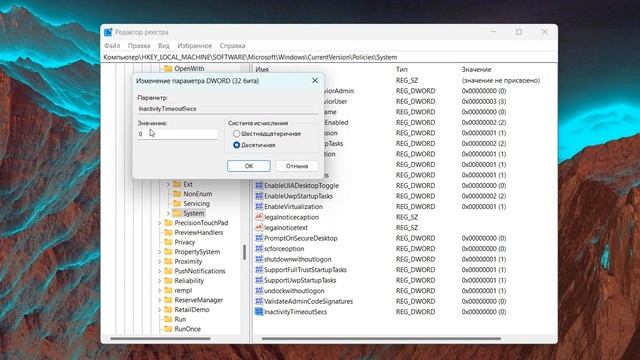This screenshot has height=360, width=640.
Task: Select the NonEnum folder icon
Action: pyautogui.click(x=177, y=194)
